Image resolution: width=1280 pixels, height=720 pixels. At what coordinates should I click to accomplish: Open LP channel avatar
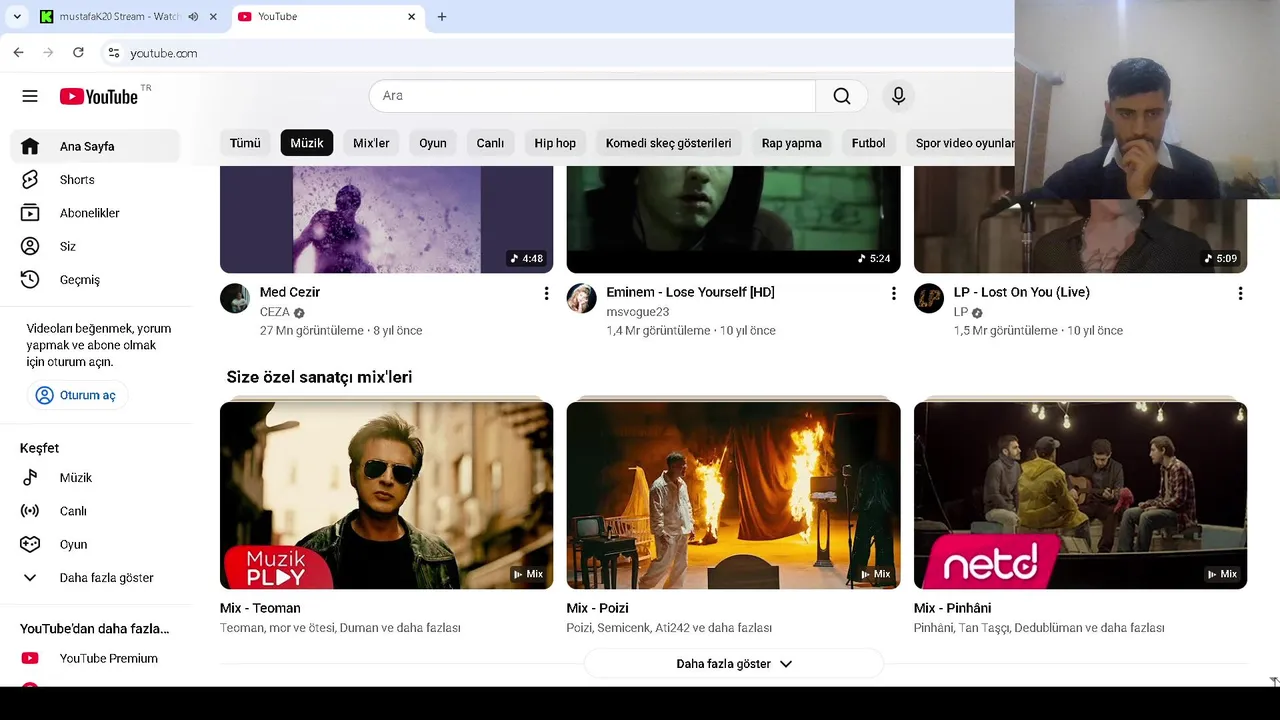click(928, 298)
